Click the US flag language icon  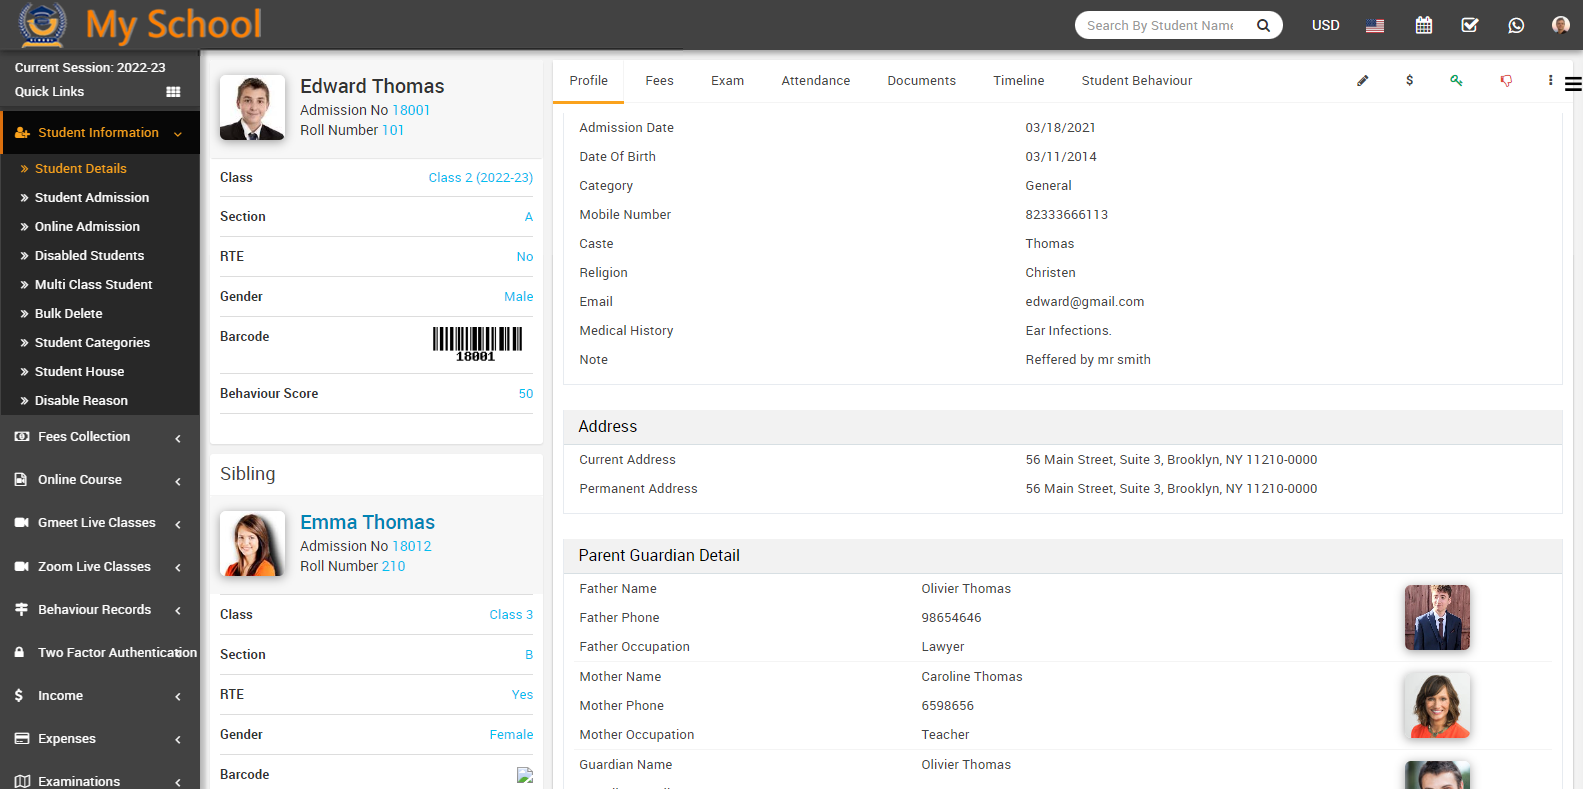(x=1375, y=25)
